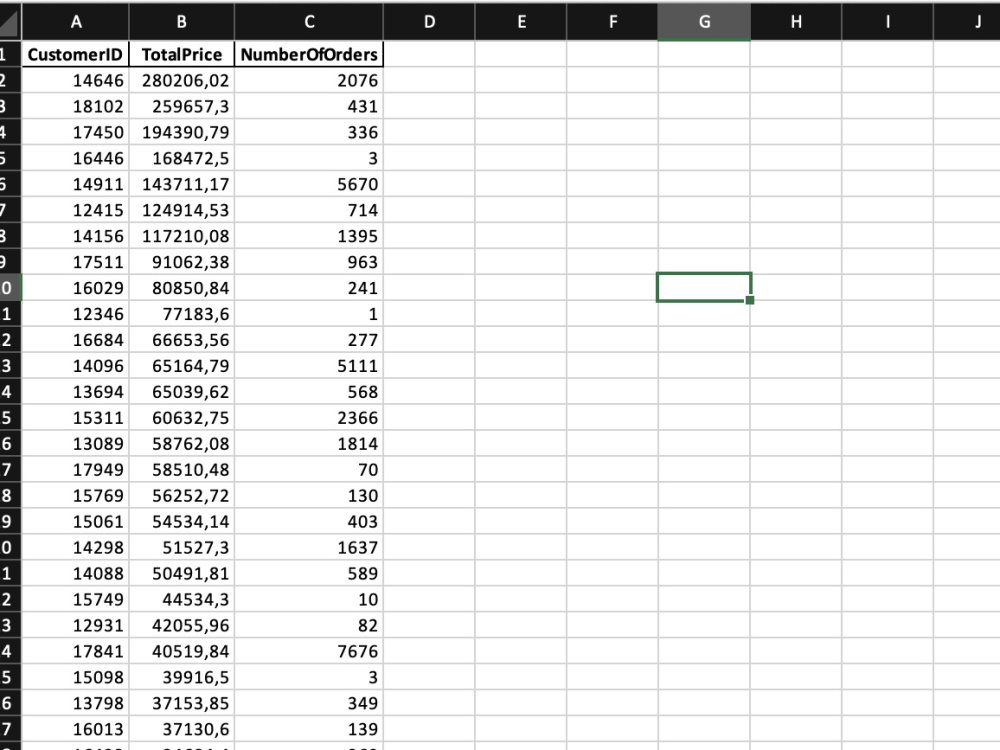Select cell with CustomerID 14646
This screenshot has width=1000, height=750.
pyautogui.click(x=75, y=80)
